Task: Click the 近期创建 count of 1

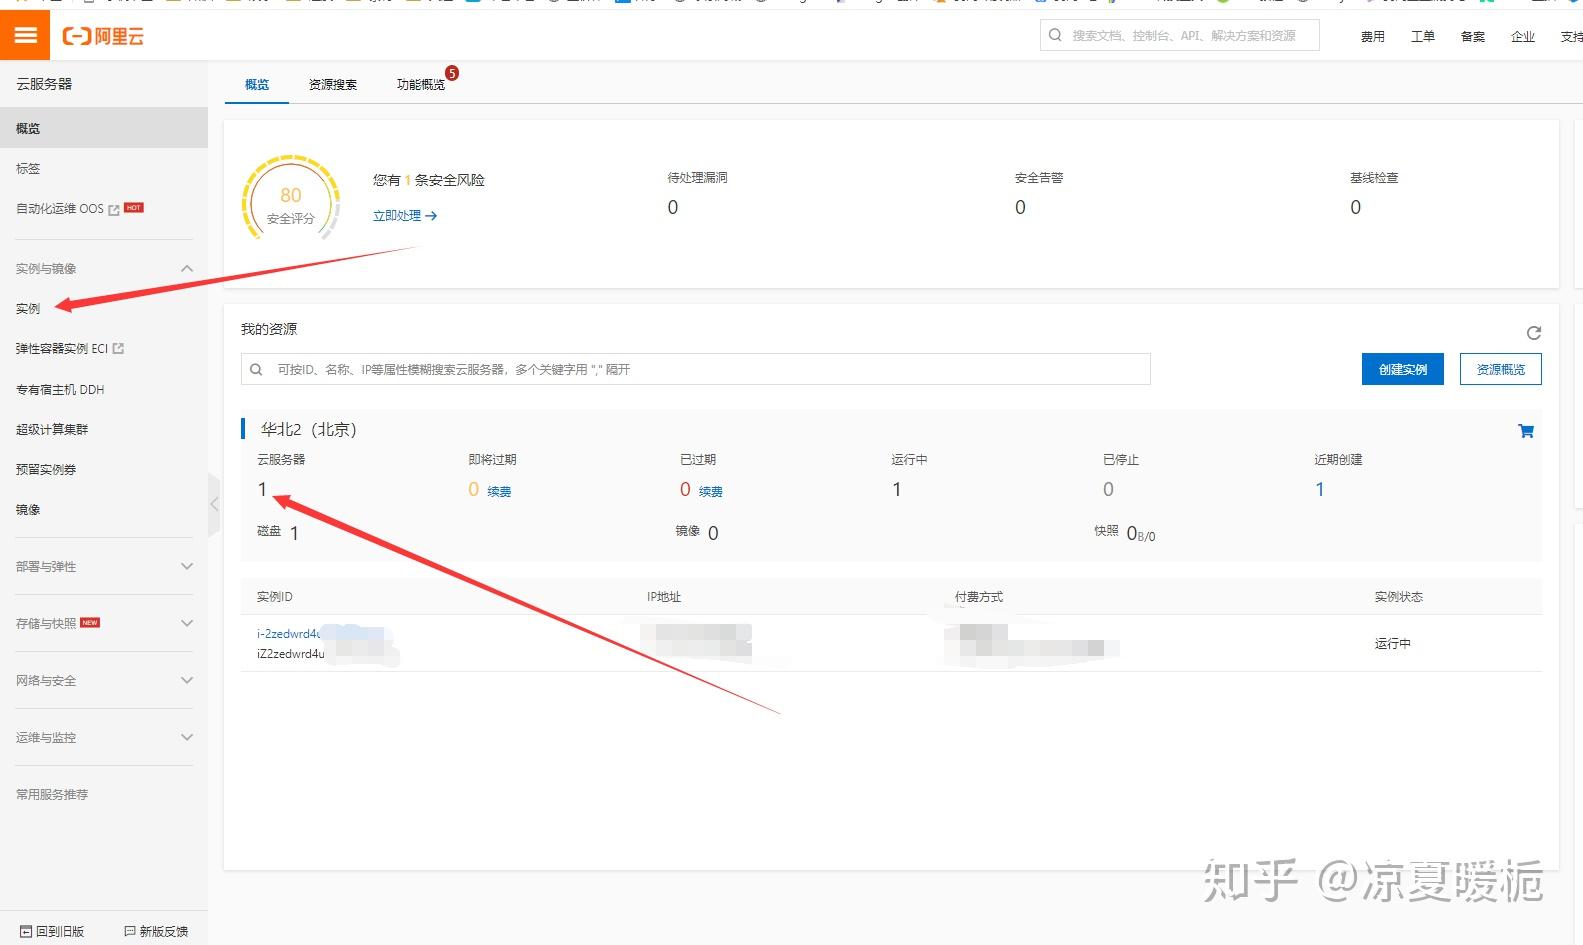Action: tap(1320, 489)
